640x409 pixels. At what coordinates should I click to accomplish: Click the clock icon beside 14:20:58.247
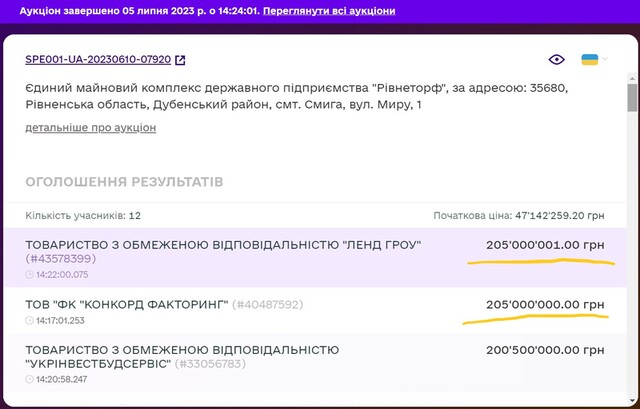29,379
